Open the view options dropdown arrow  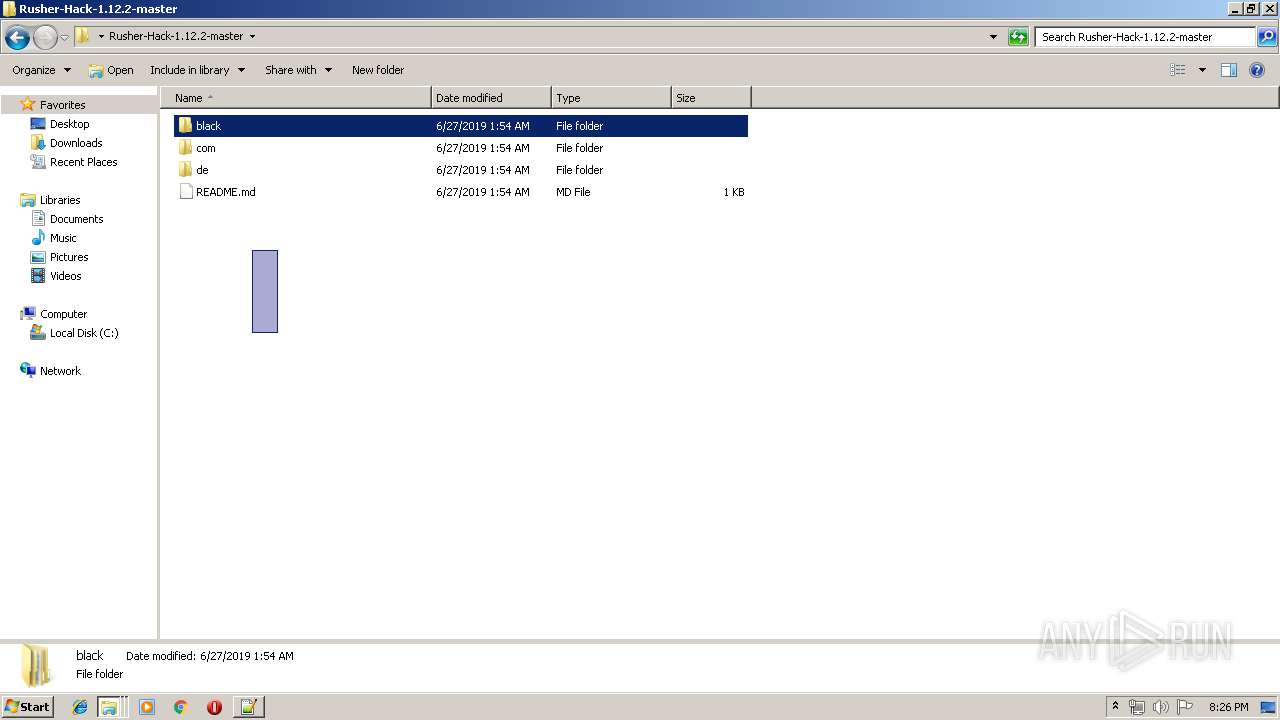pyautogui.click(x=1202, y=70)
